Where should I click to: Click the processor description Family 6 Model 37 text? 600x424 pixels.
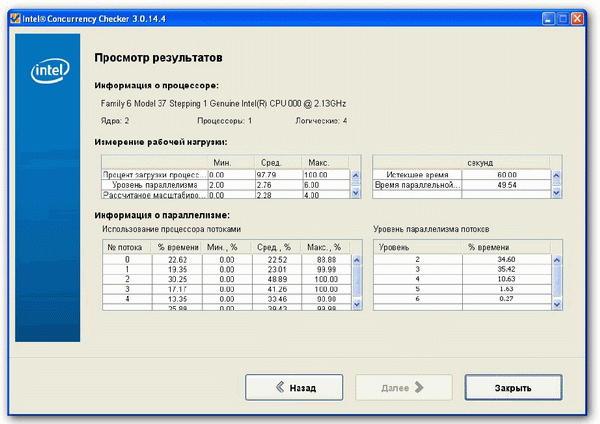(223, 104)
